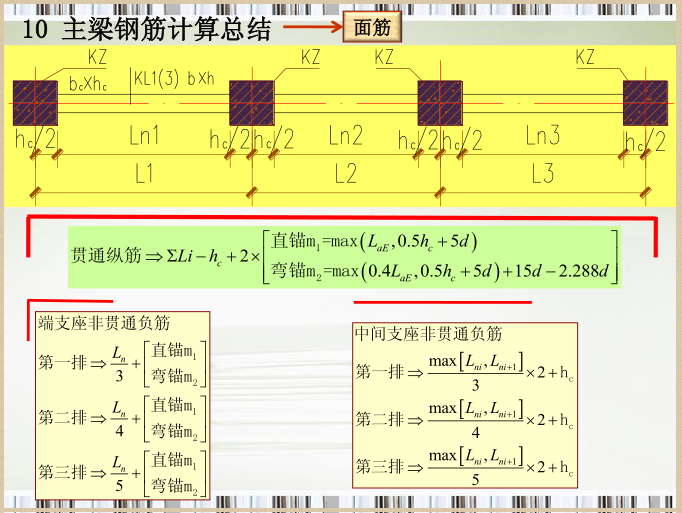Select the KL1(3) bxh beam label

[174, 79]
